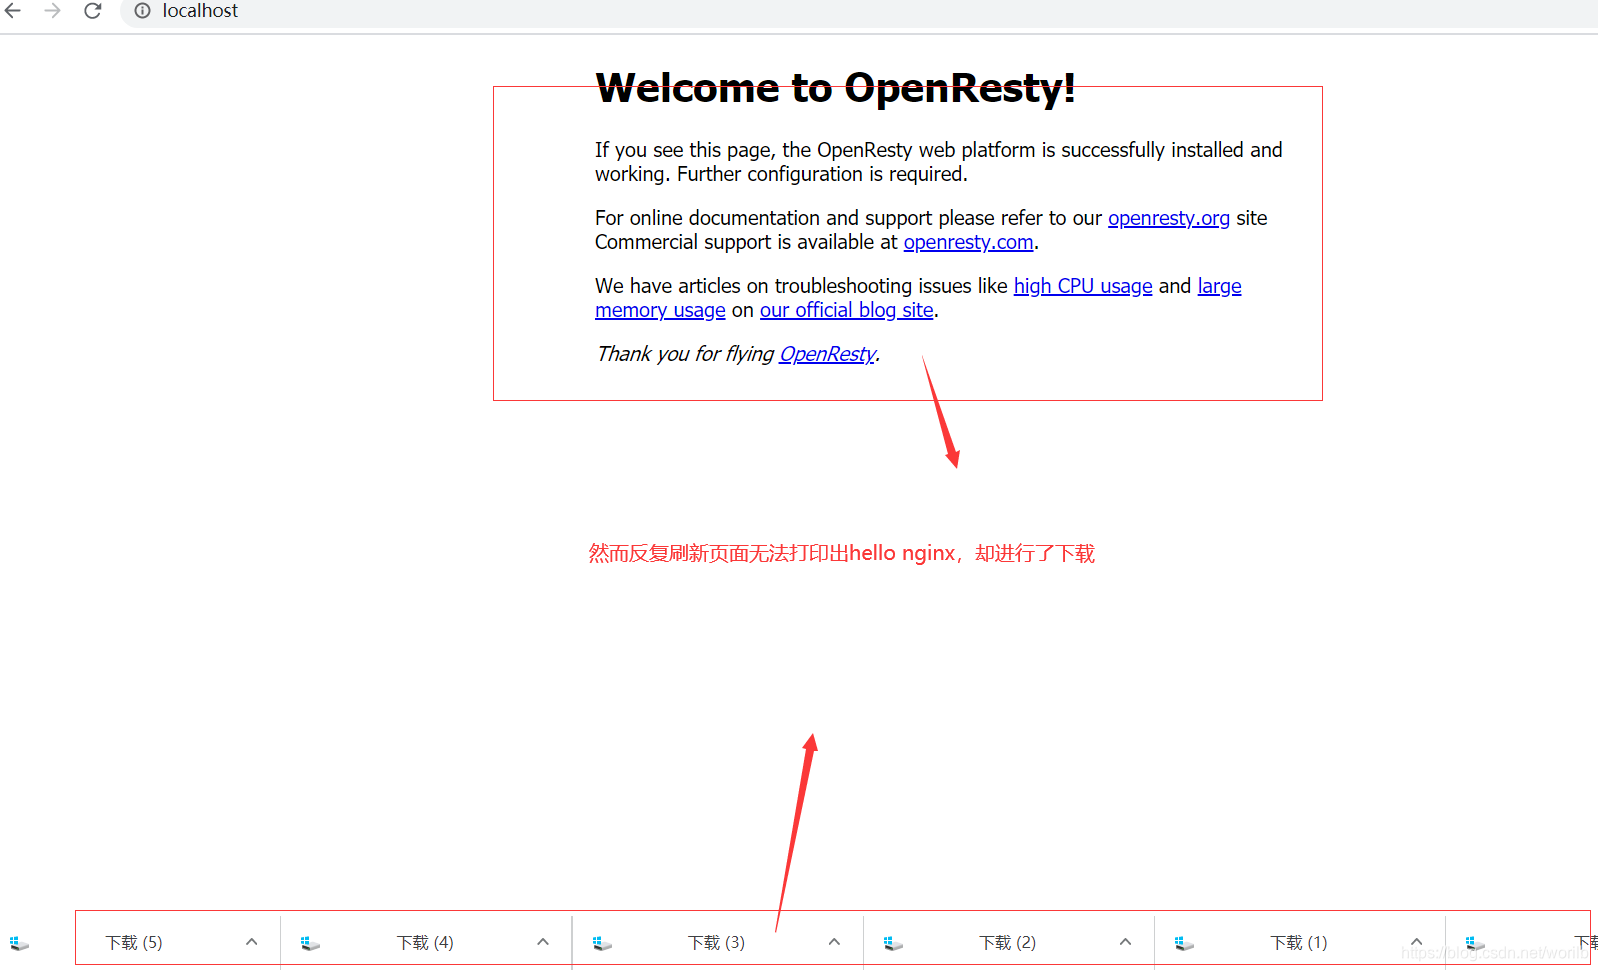Expand options chevron for 下载 (1)
This screenshot has height=971, width=1598.
[x=1416, y=942]
